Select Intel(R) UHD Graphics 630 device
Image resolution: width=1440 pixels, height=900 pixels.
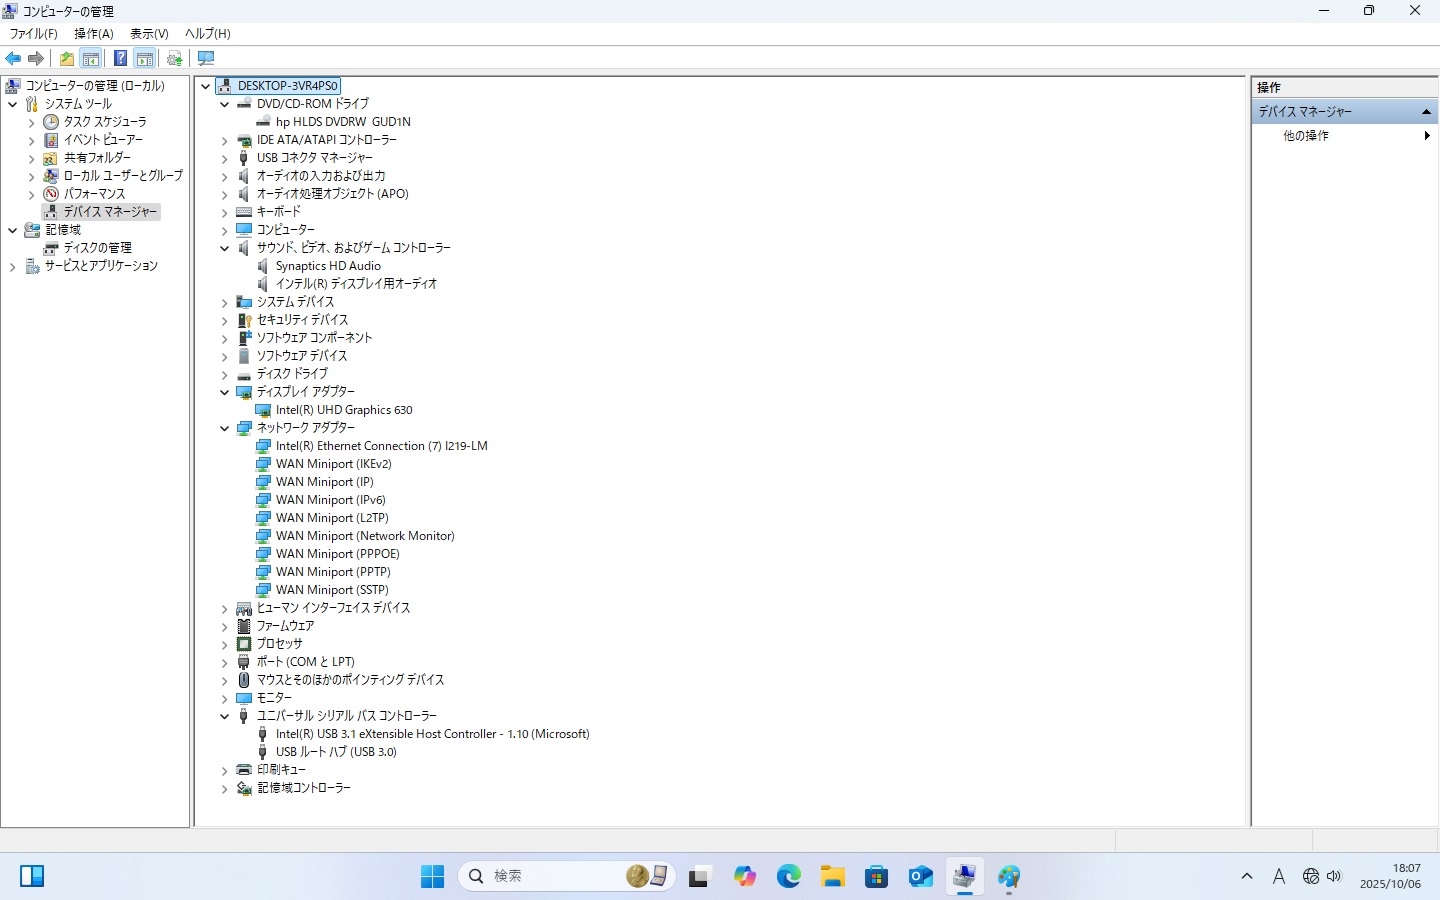344,410
